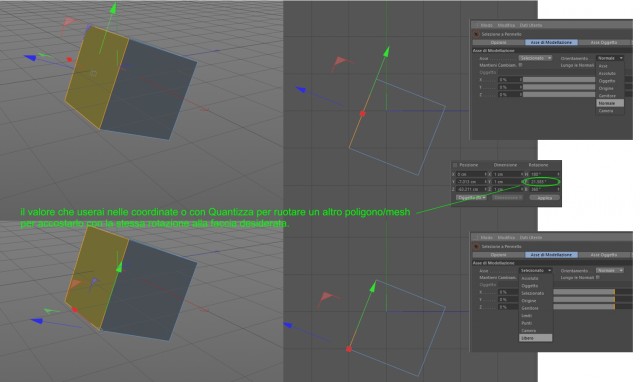The height and width of the screenshot is (382, 640).
Task: Open Asse dropdown showing Selezionato in upper panel
Action: click(x=536, y=58)
